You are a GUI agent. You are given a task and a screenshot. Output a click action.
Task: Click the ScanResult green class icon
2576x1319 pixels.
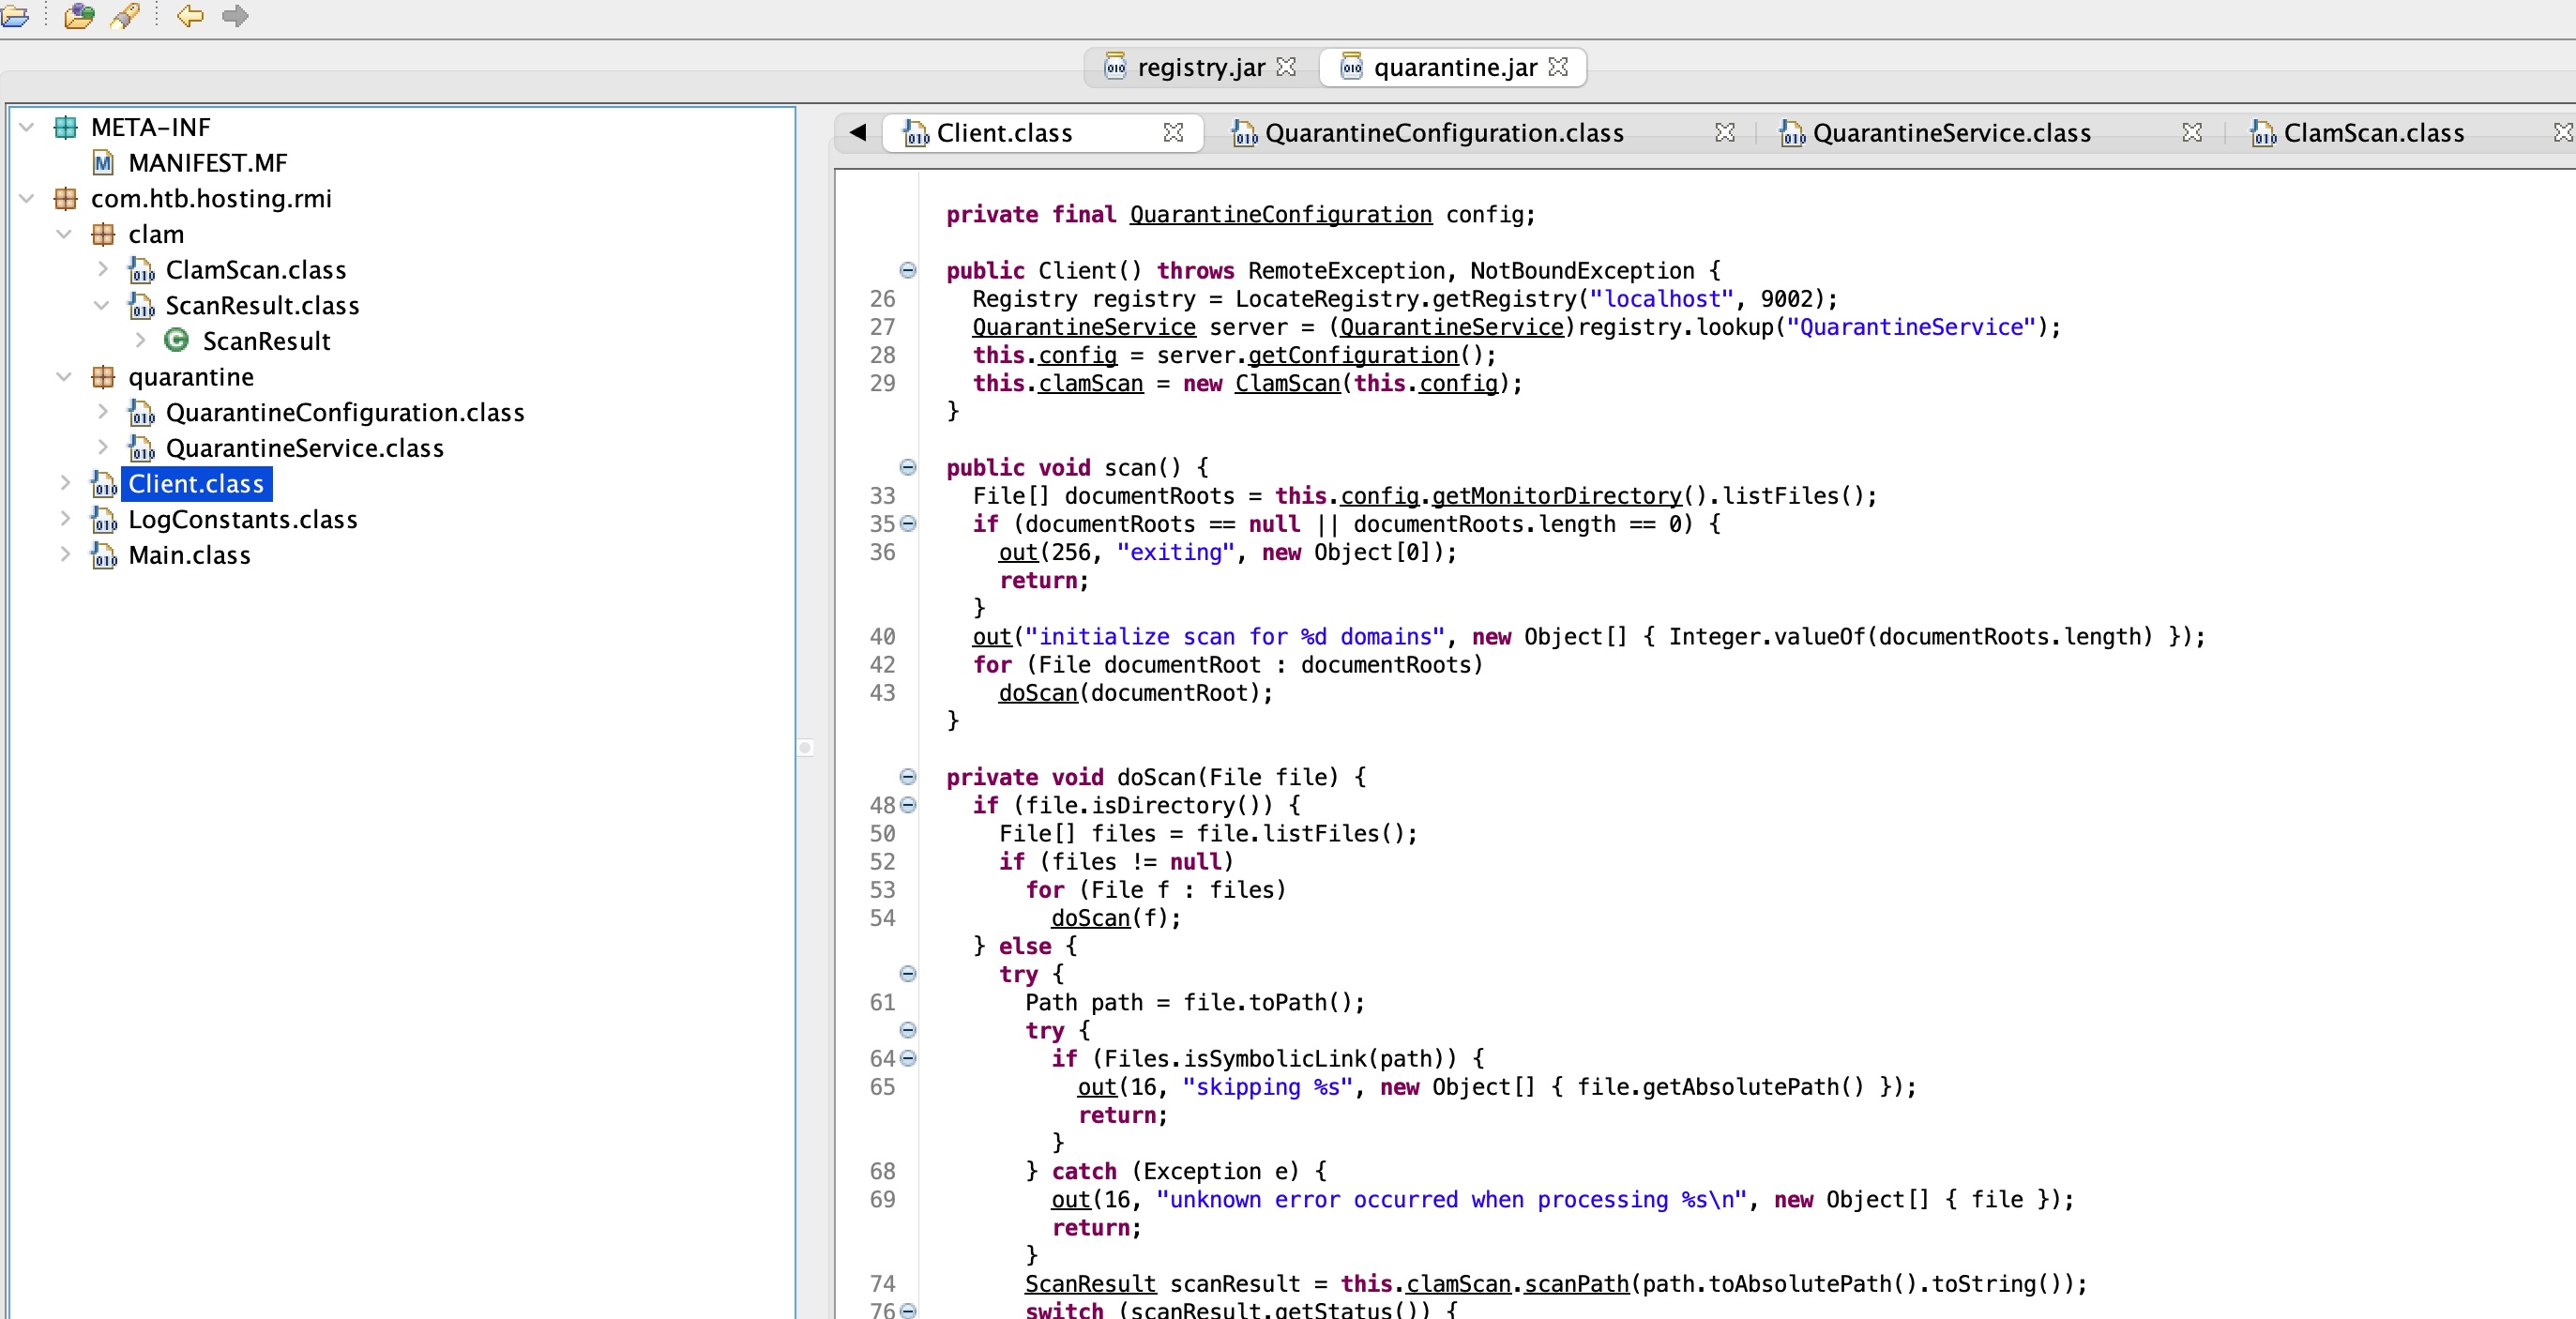coord(177,341)
